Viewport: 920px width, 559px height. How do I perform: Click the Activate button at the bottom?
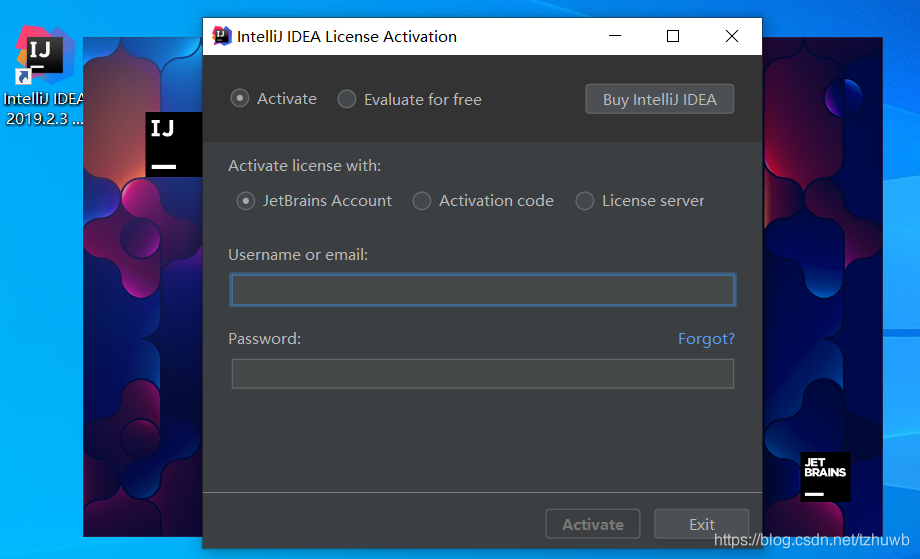(x=593, y=524)
